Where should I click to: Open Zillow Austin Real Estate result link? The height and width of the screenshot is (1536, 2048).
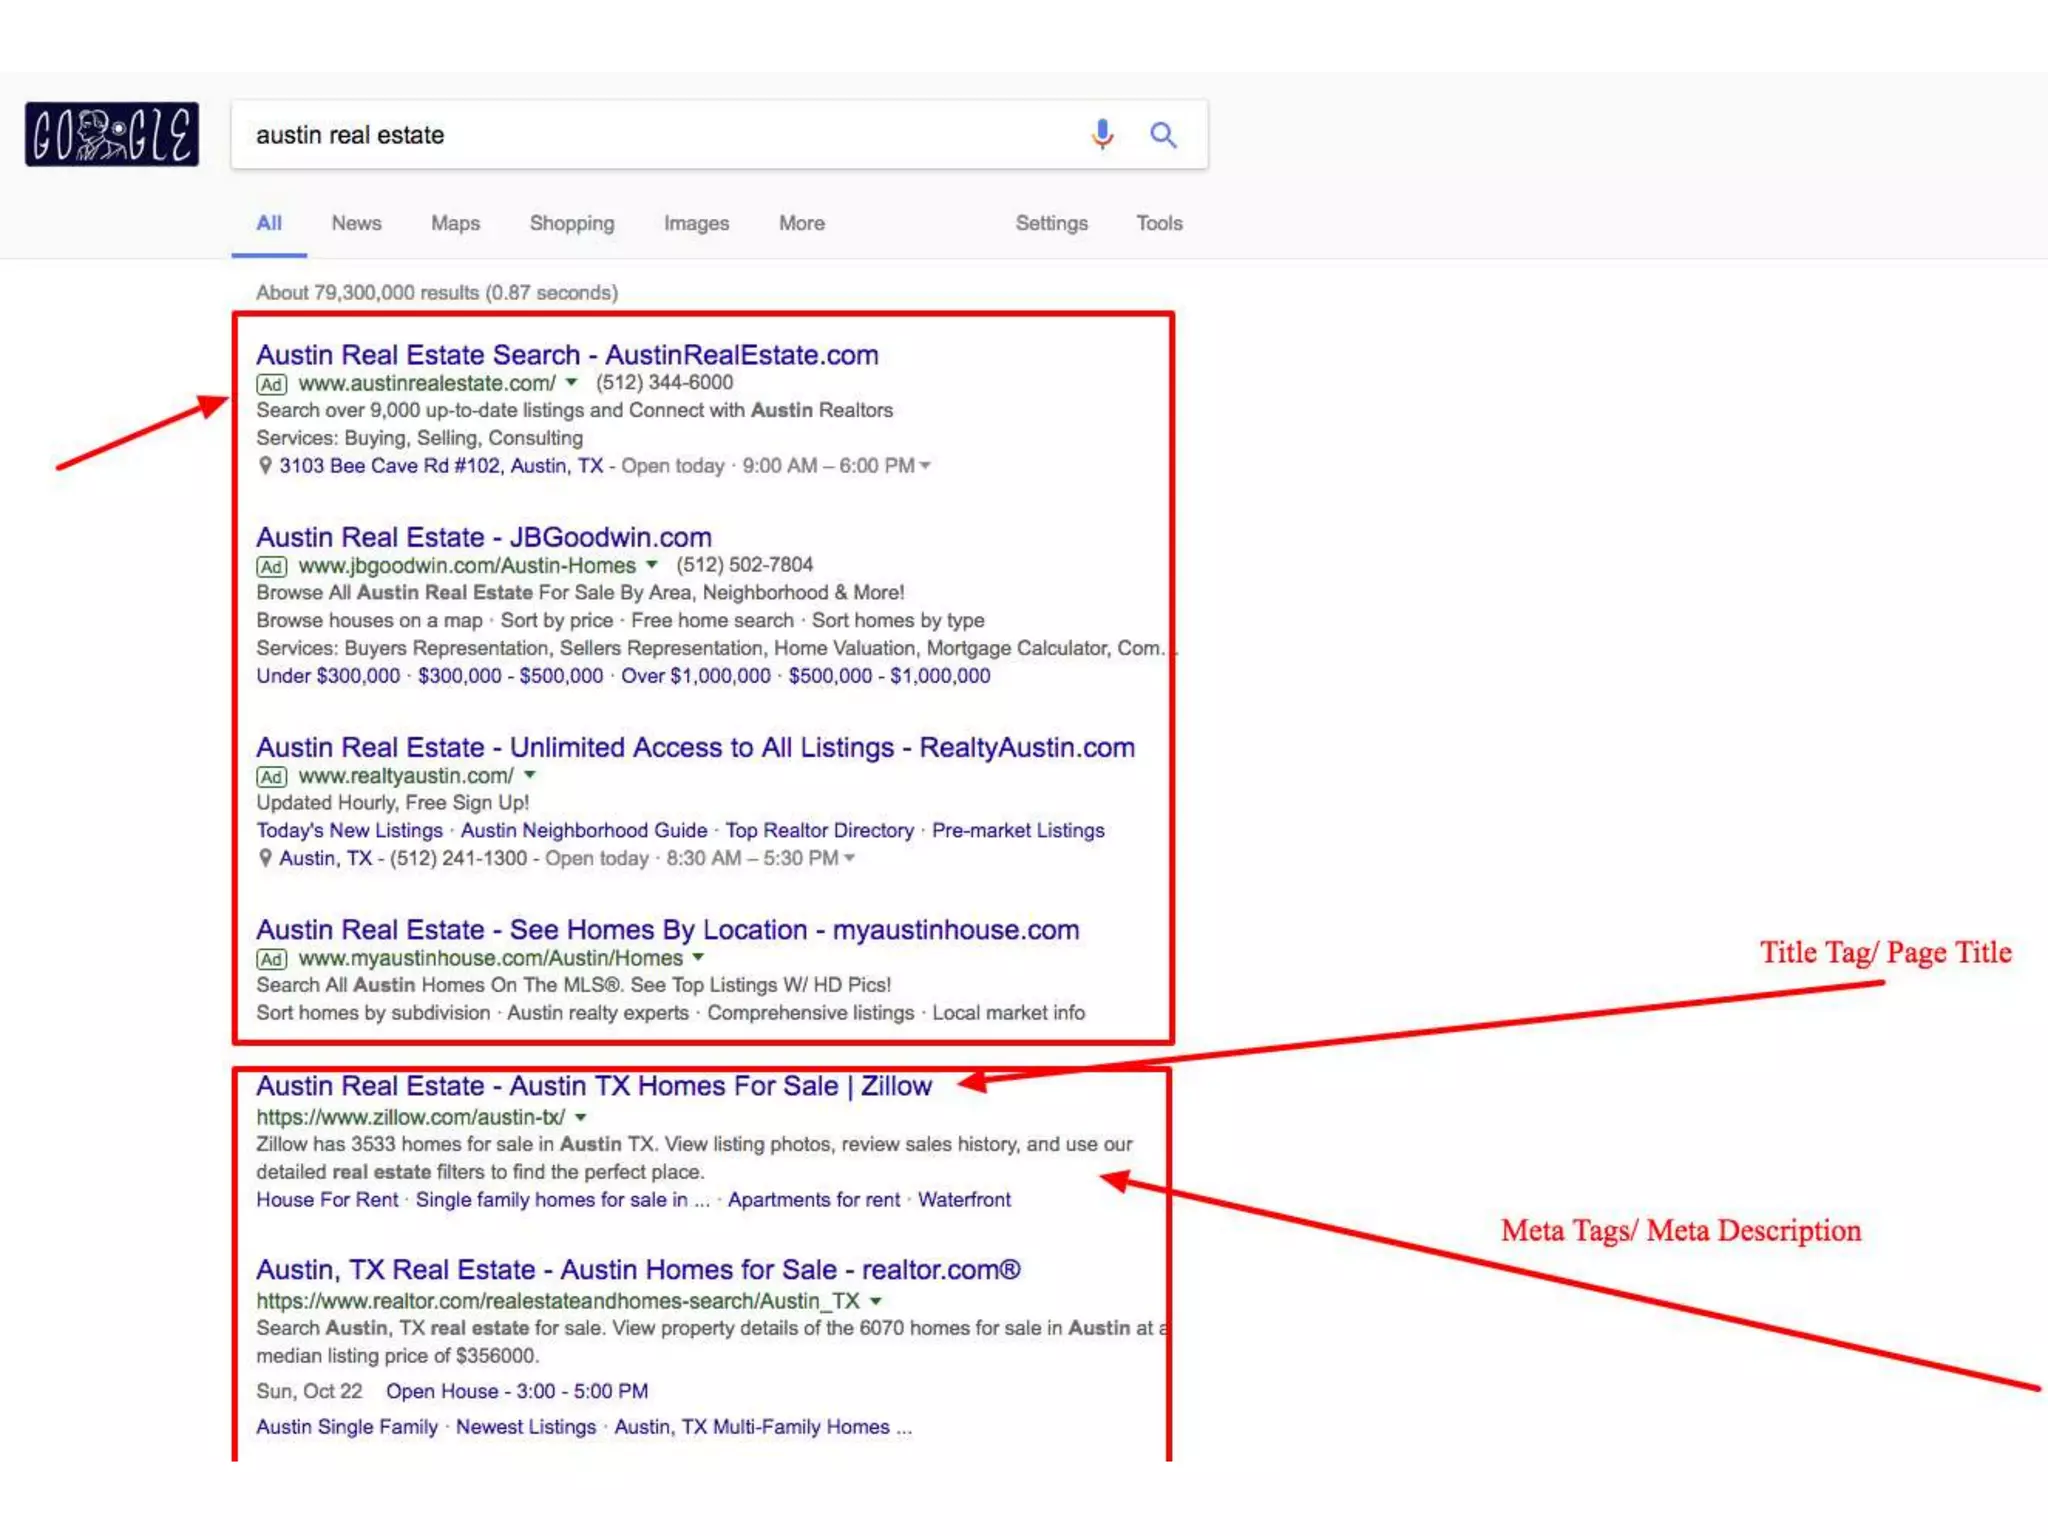[x=593, y=1086]
